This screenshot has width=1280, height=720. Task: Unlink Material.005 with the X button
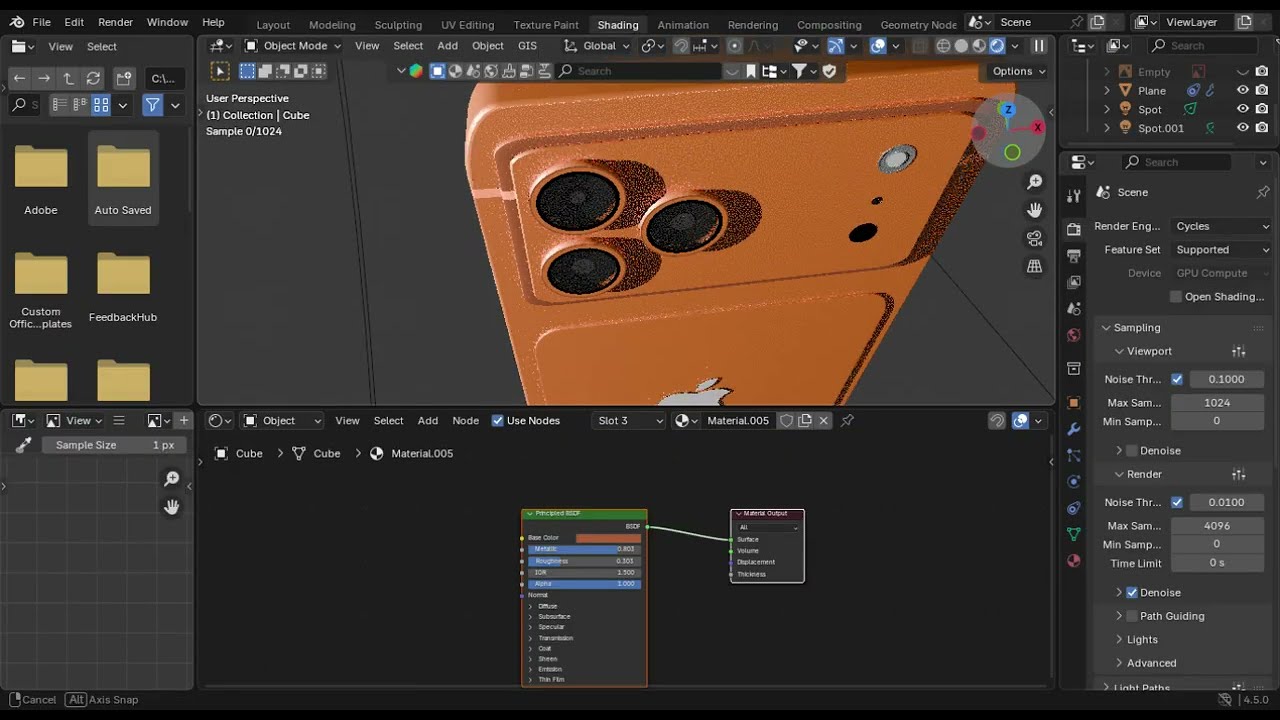pos(823,421)
